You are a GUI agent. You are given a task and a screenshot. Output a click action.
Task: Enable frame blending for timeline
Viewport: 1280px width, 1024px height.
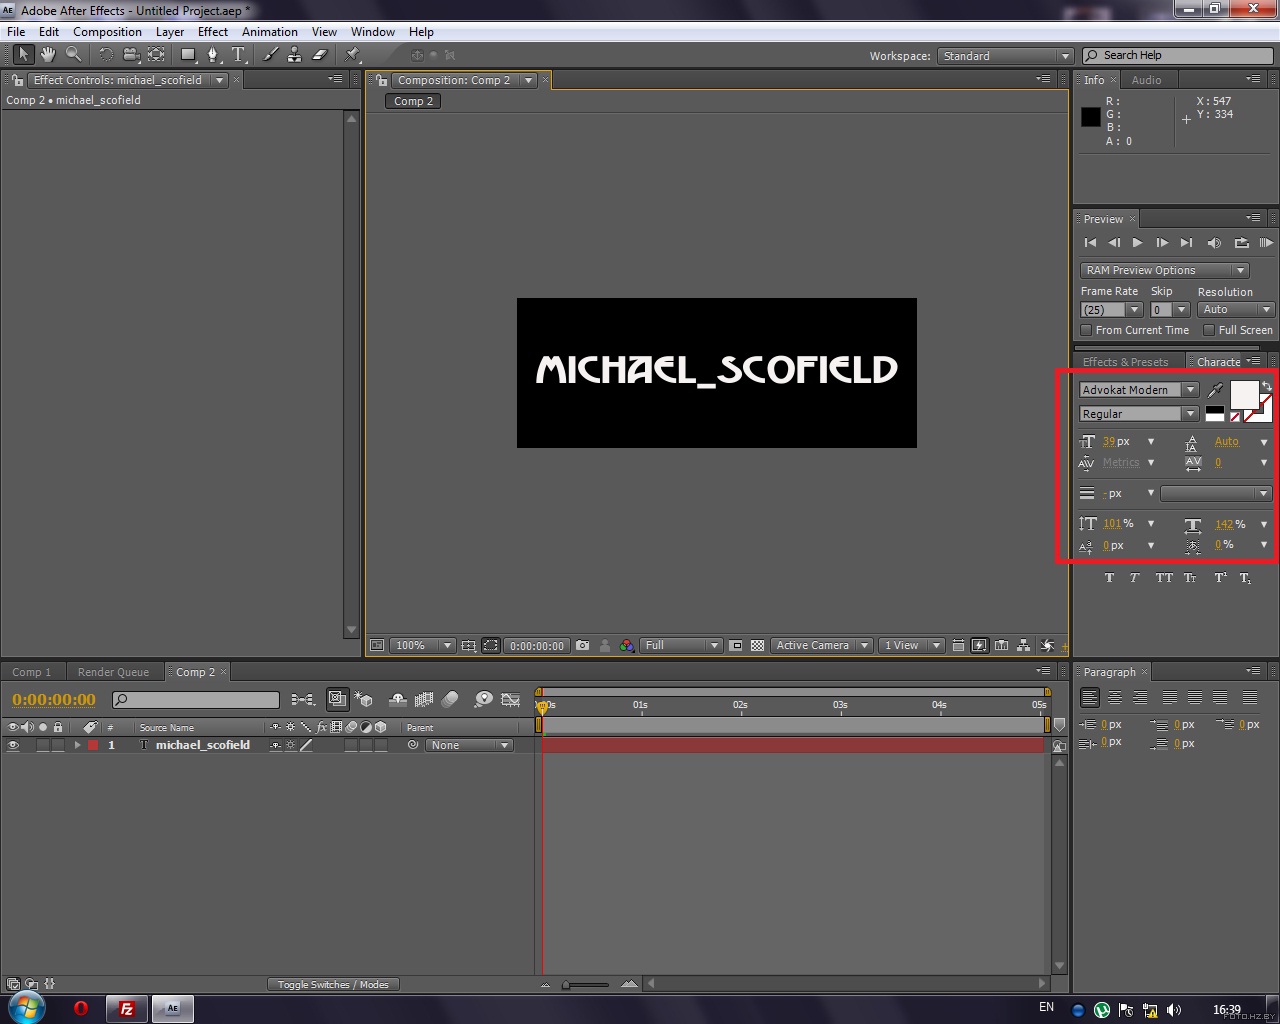click(424, 700)
